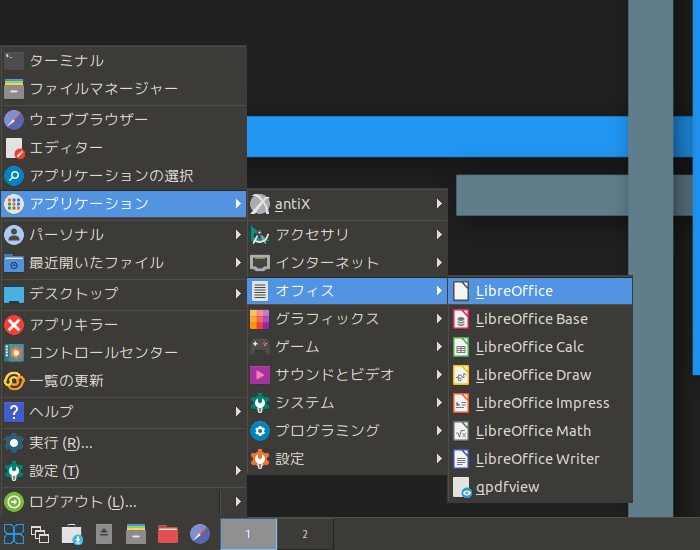This screenshot has height=550, width=700.
Task: Switch to workspace 1
Action: click(249, 534)
